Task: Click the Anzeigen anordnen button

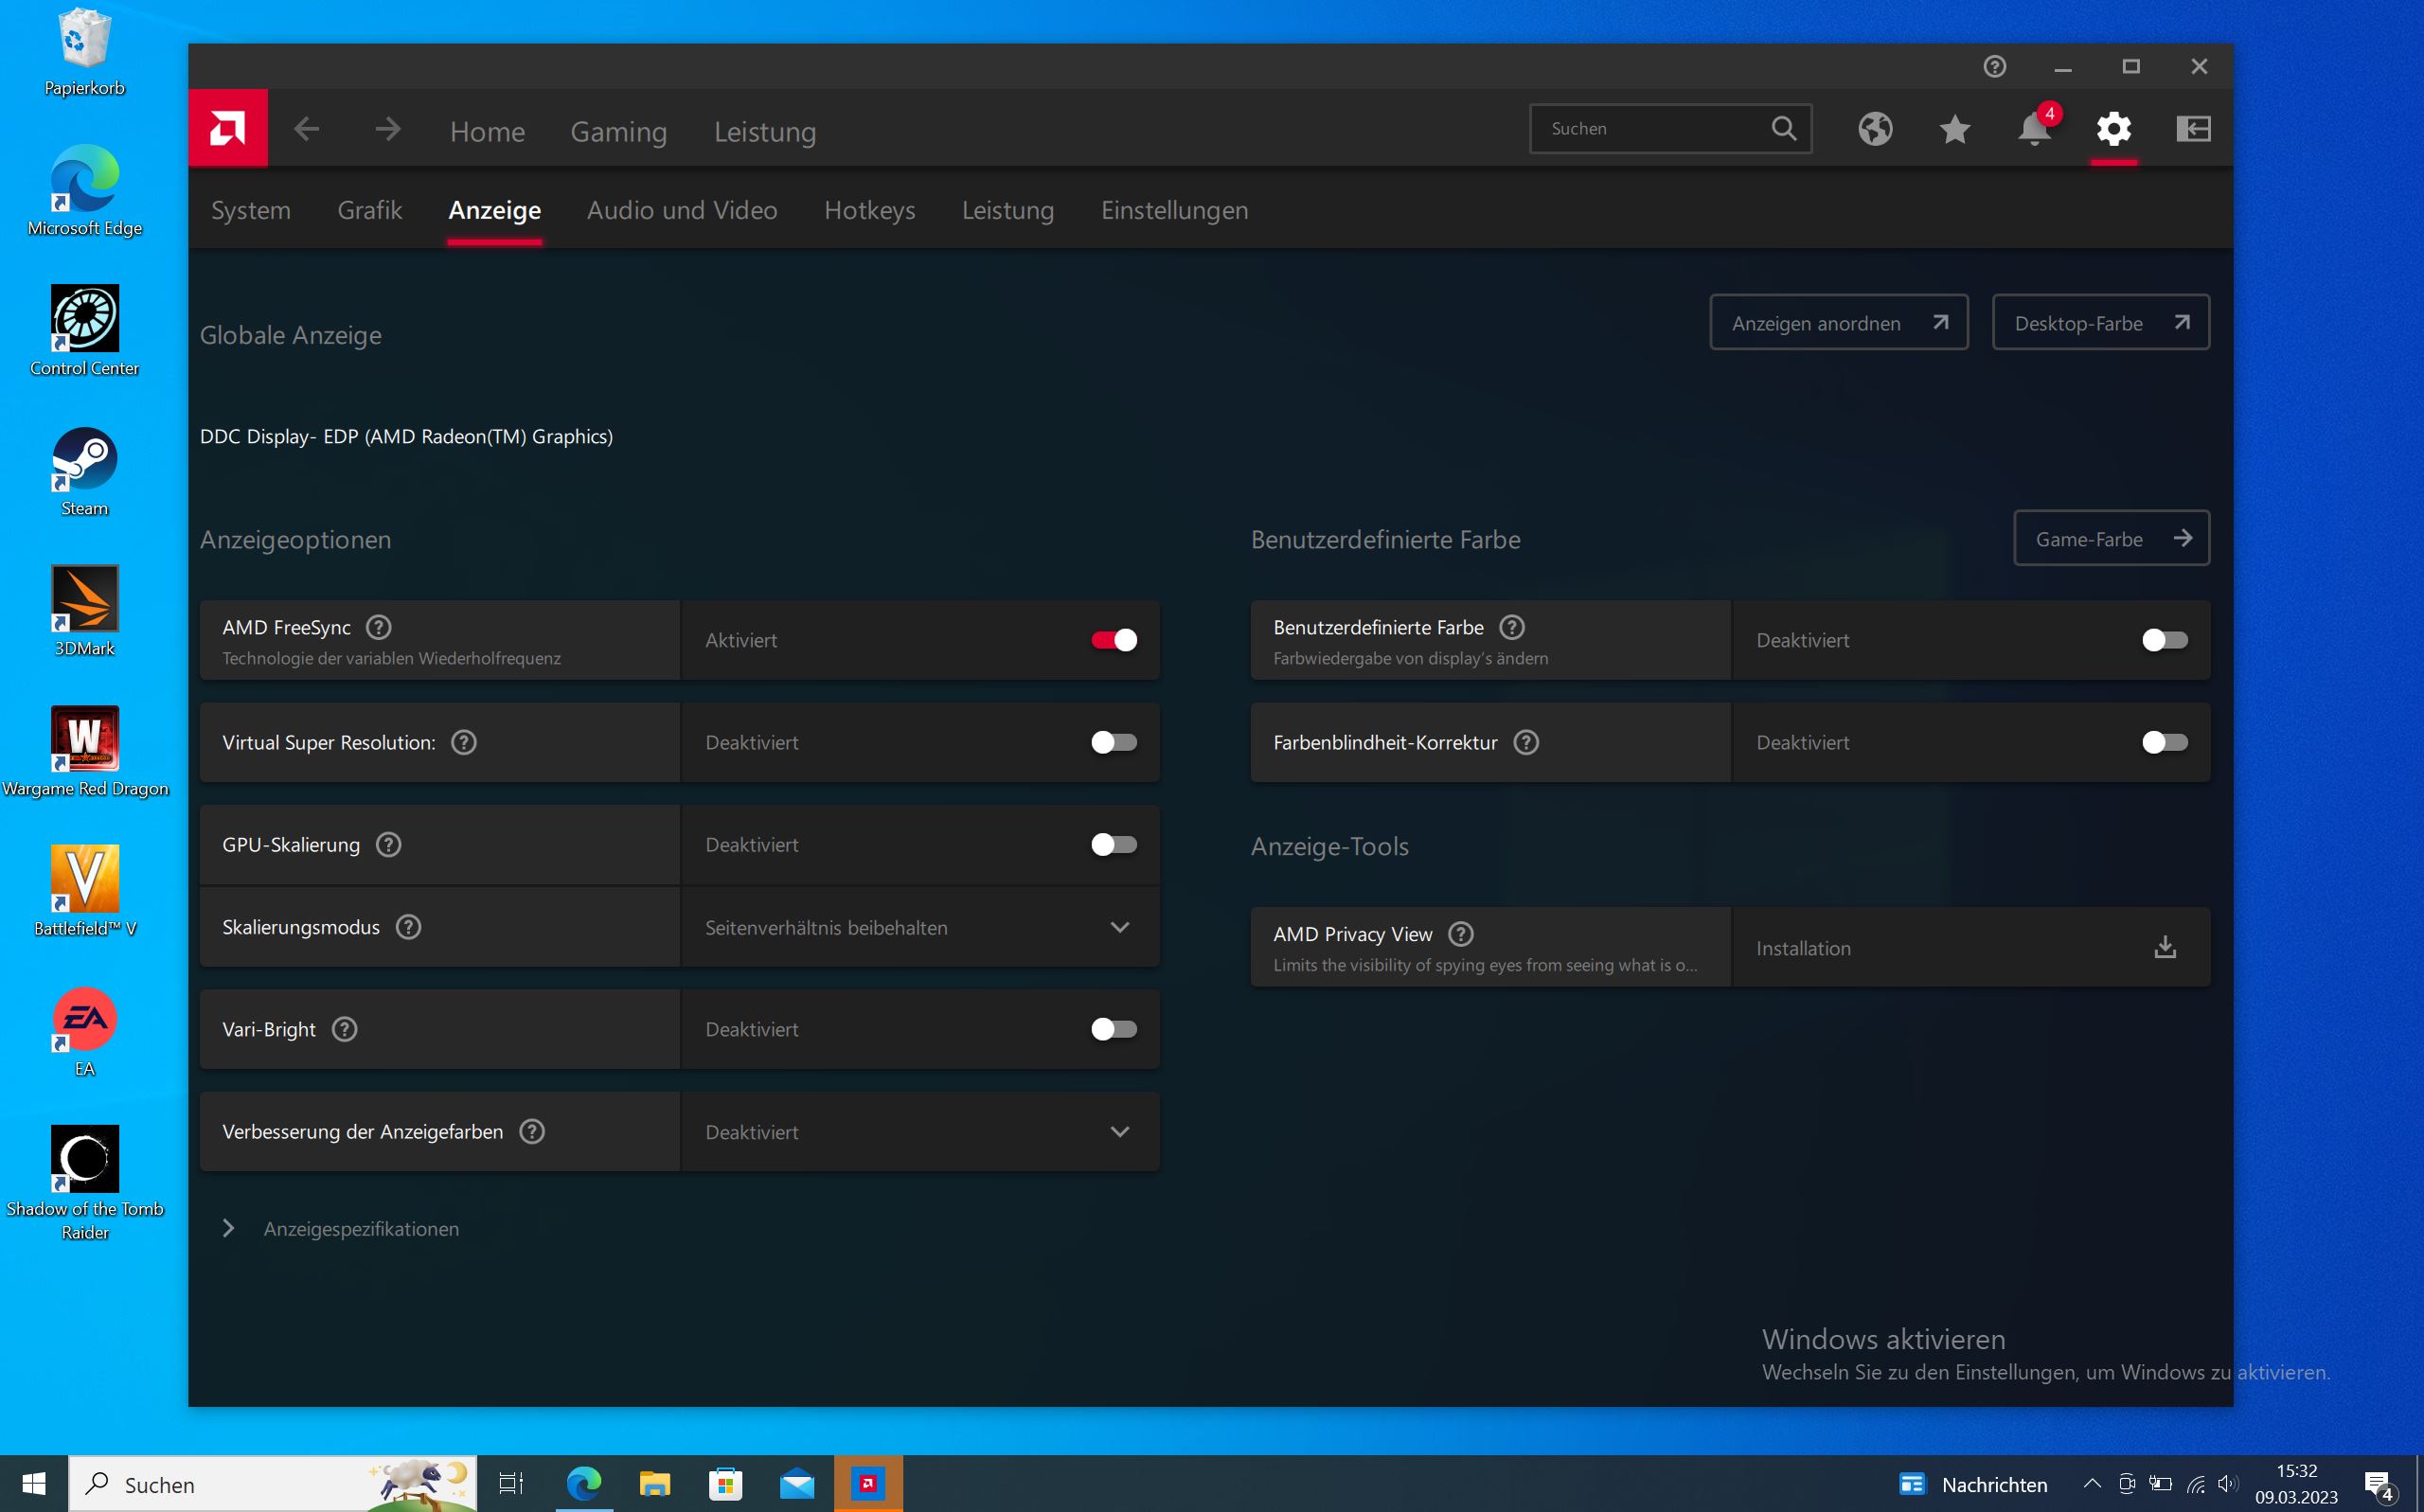Action: pos(1838,323)
